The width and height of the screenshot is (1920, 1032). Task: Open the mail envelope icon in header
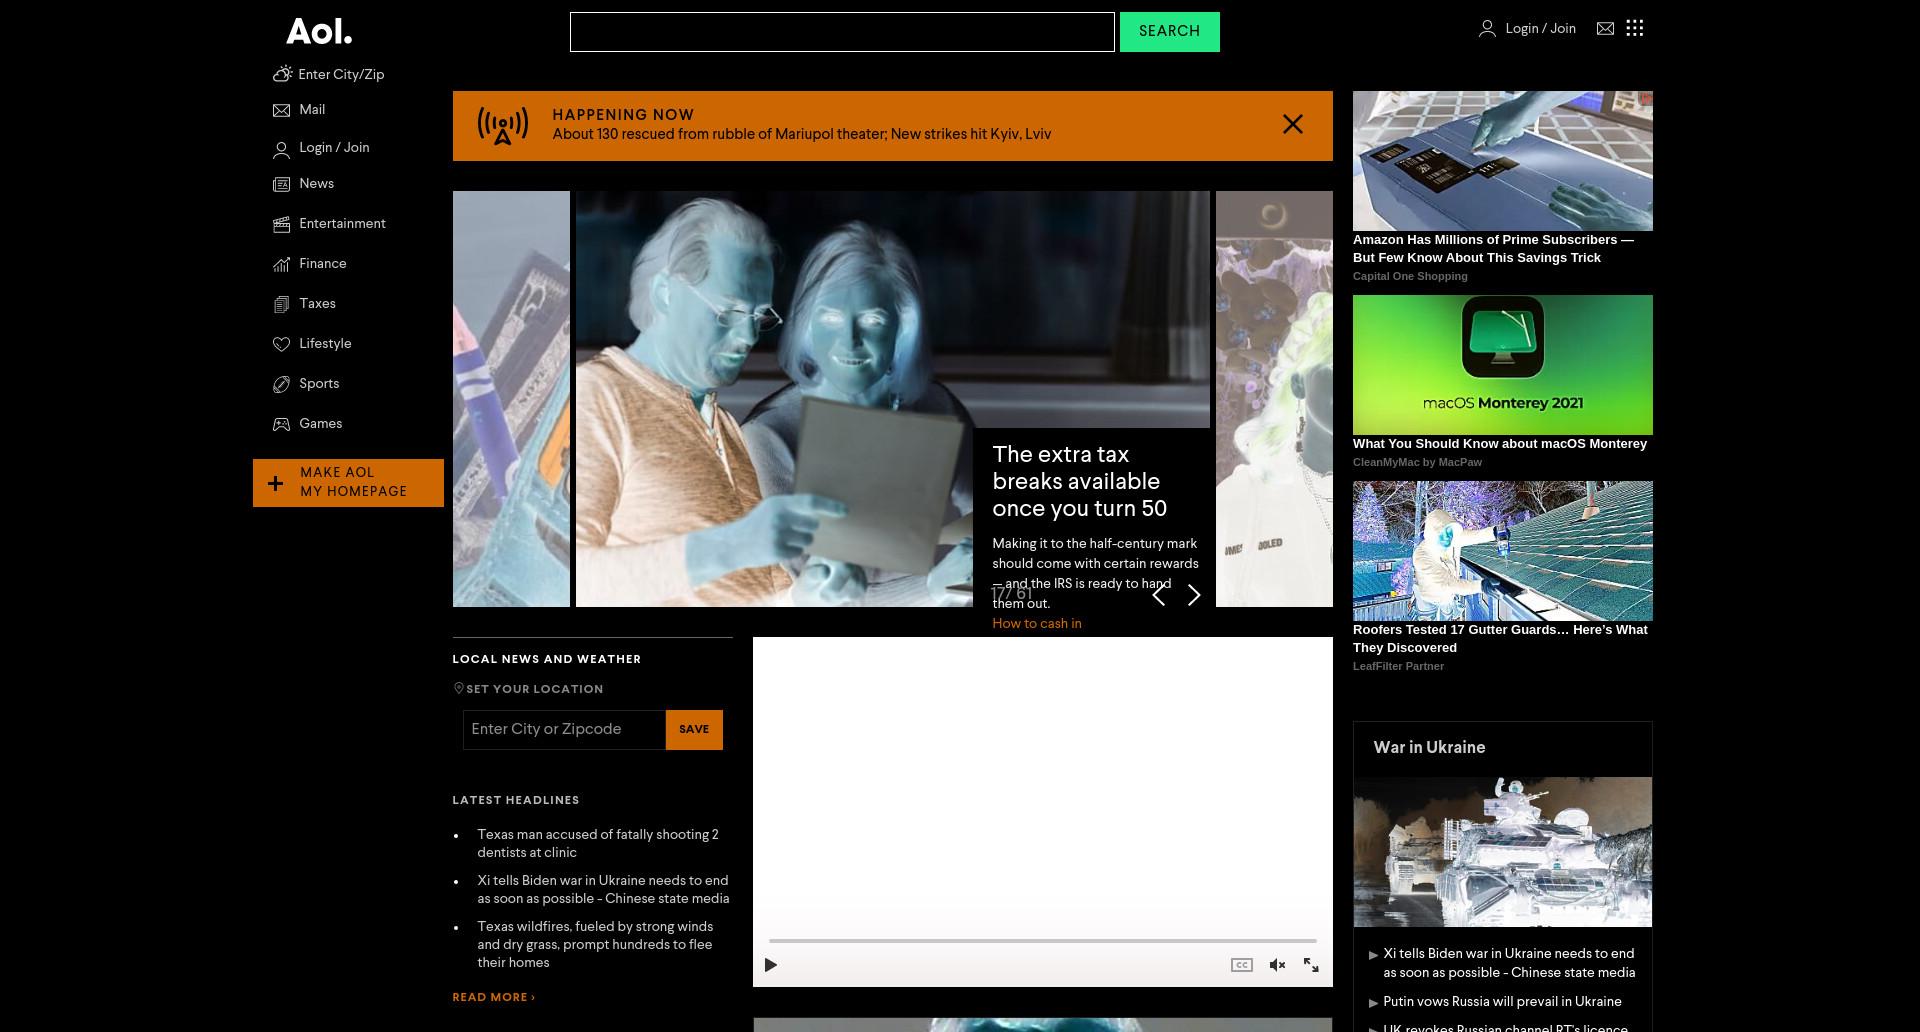pyautogui.click(x=1605, y=29)
